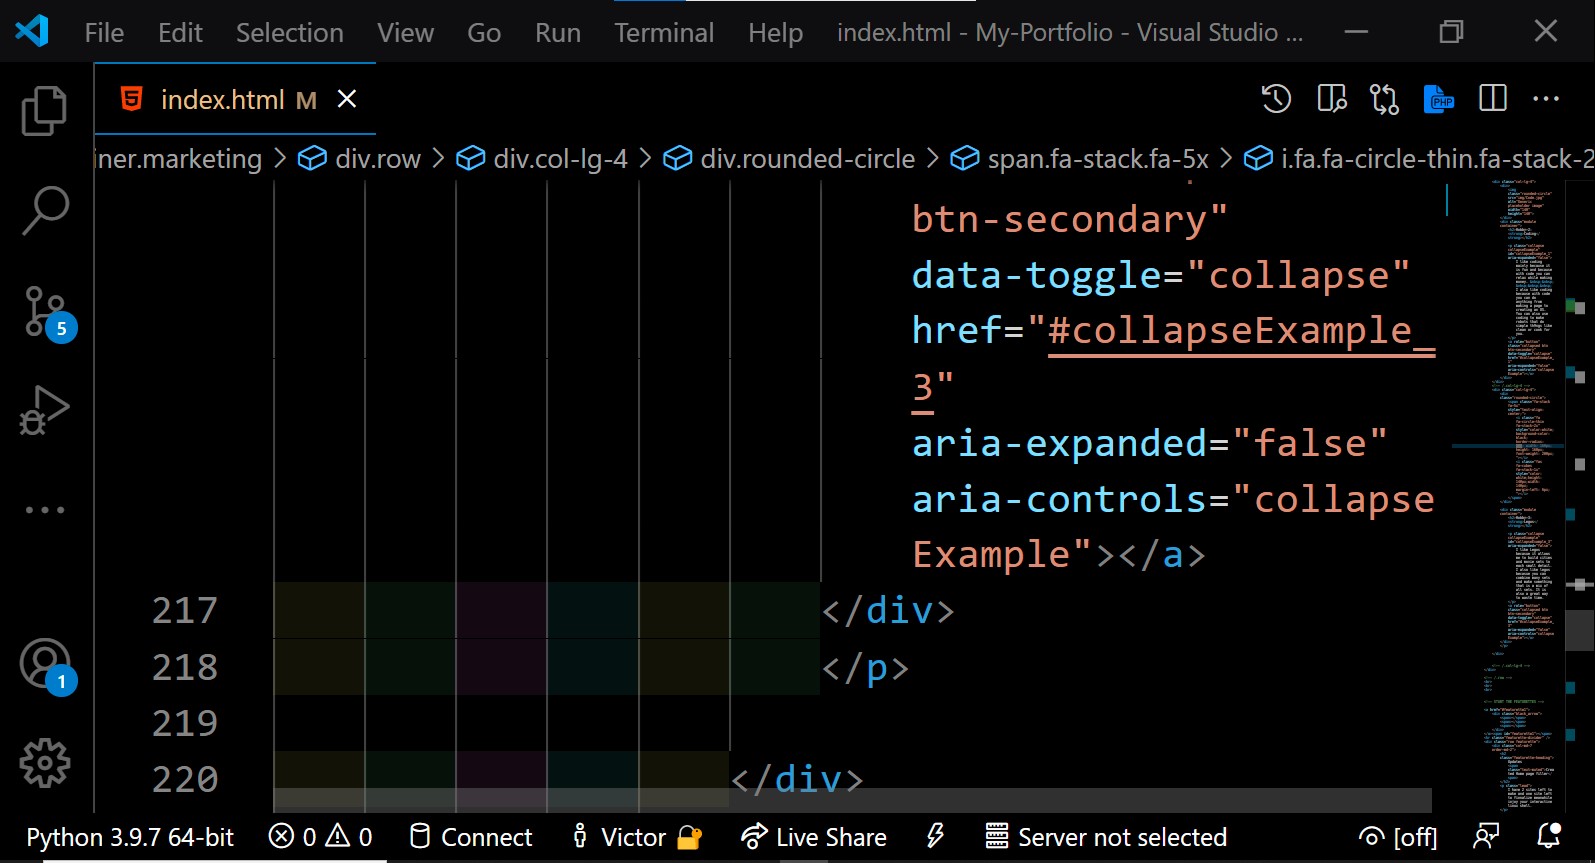Start Live Share session
This screenshot has width=1595, height=863.
(x=813, y=837)
